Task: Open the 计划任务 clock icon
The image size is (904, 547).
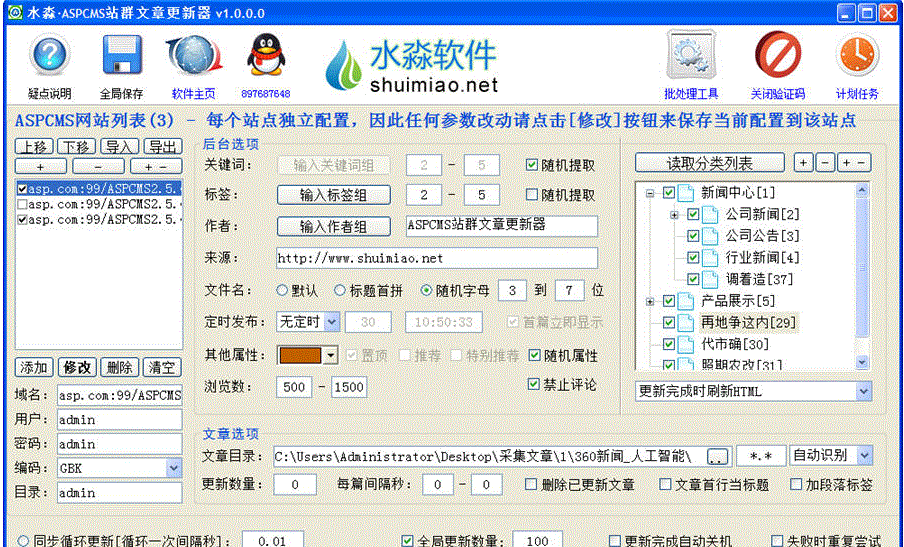Action: tap(857, 55)
